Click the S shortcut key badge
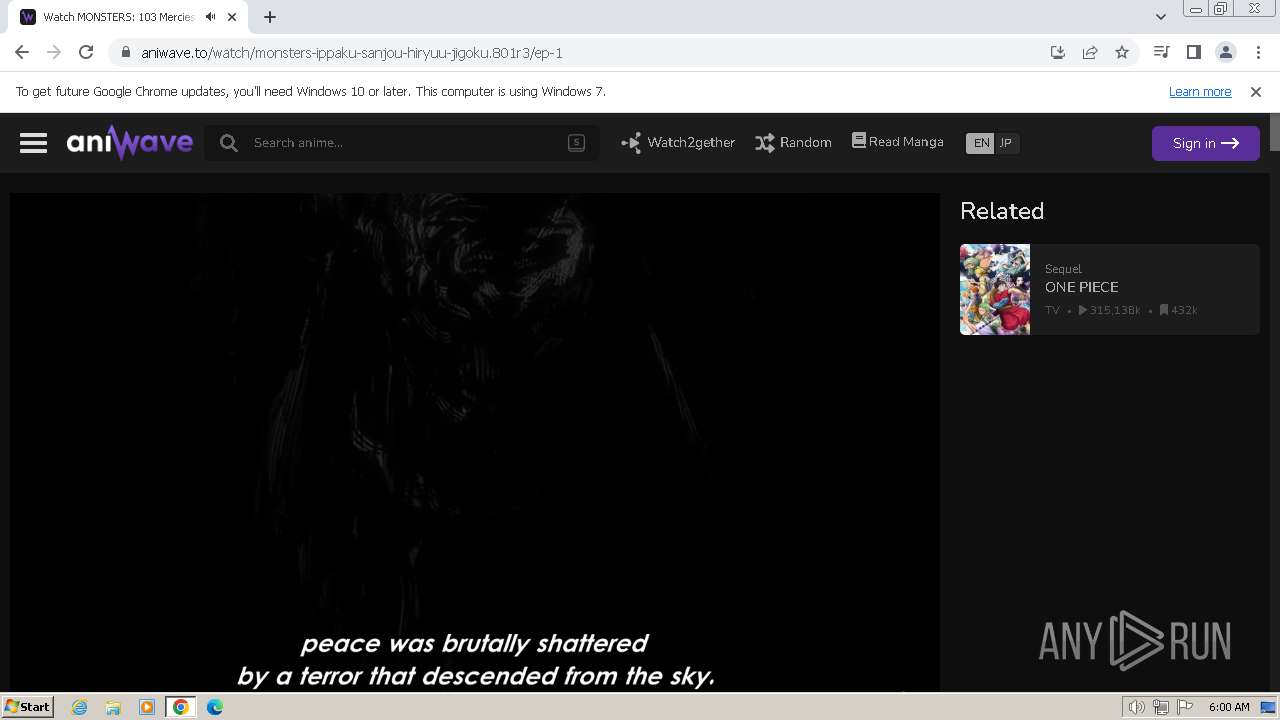Image resolution: width=1280 pixels, height=720 pixels. tap(576, 142)
